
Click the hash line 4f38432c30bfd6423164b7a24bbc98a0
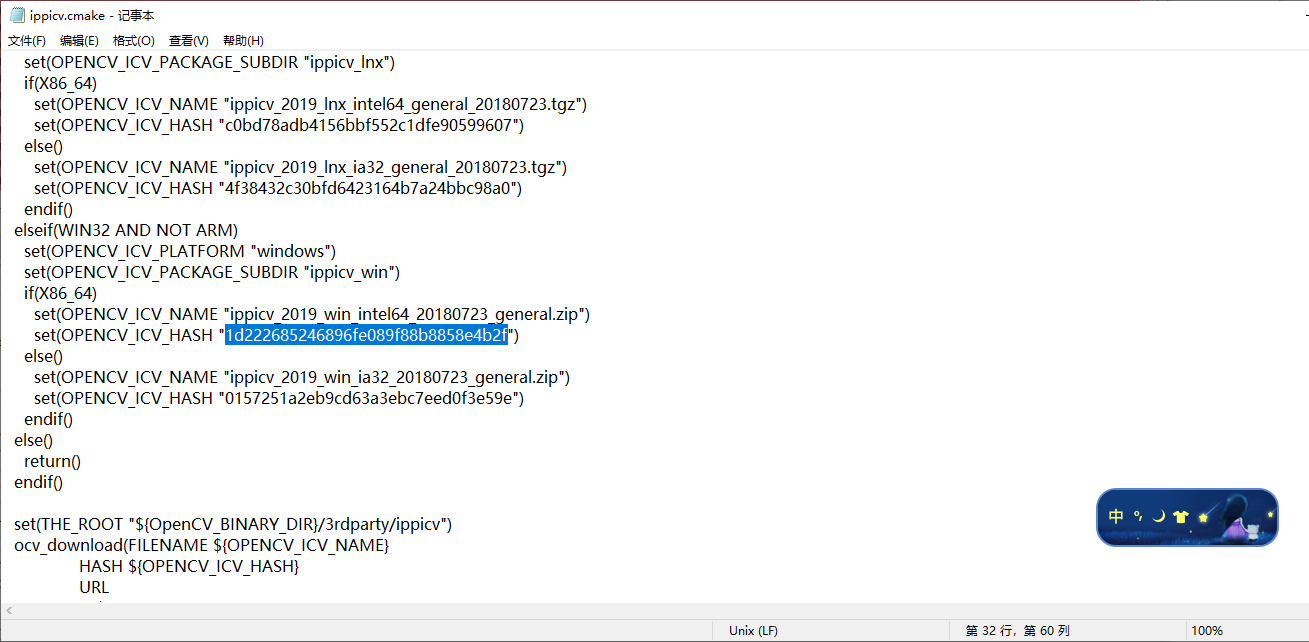point(278,188)
